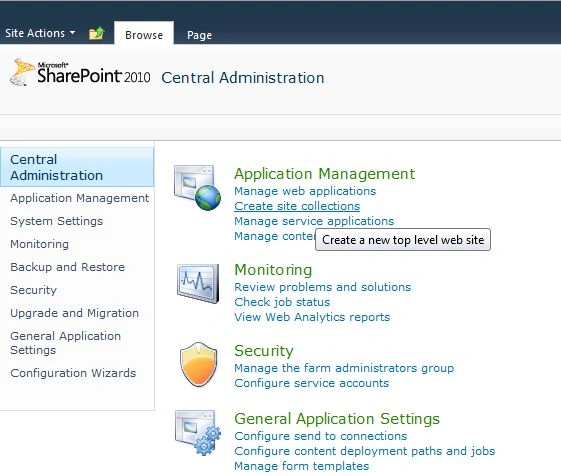561x476 pixels.
Task: Open Upgrade and Migration sidebar item
Action: [x=74, y=313]
